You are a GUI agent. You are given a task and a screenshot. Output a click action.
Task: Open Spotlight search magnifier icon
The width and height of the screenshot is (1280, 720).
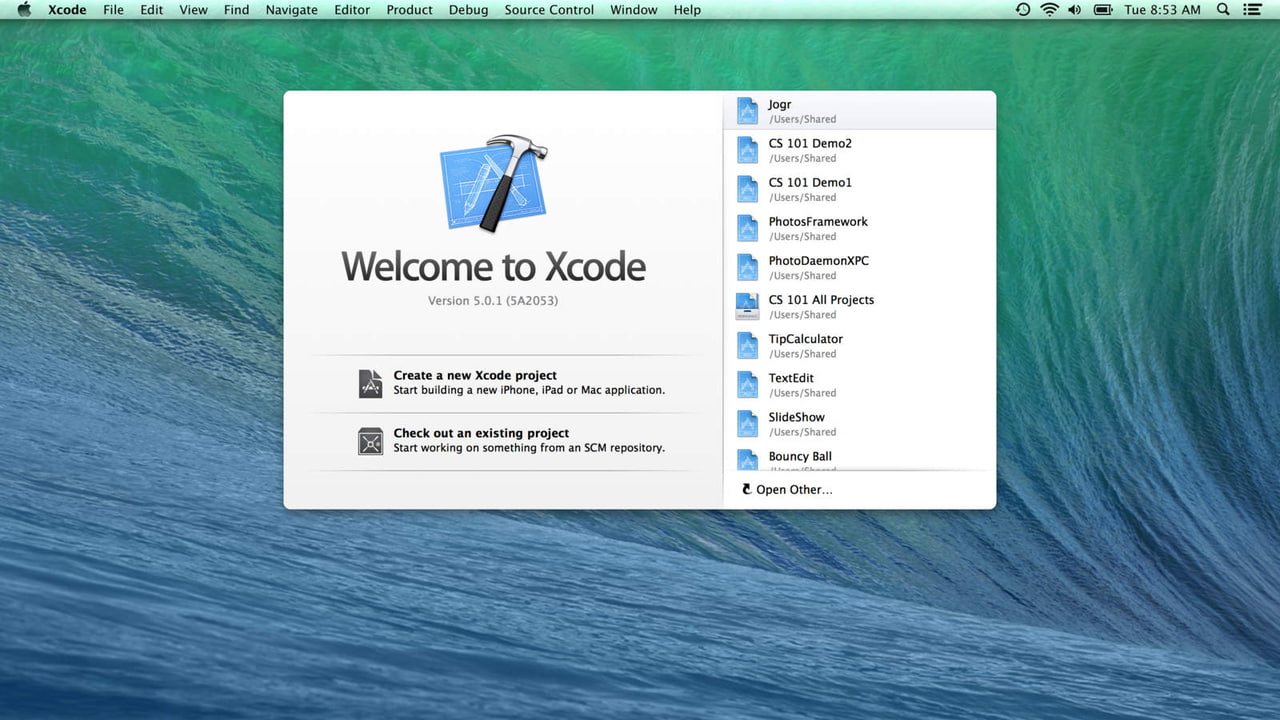click(x=1223, y=10)
